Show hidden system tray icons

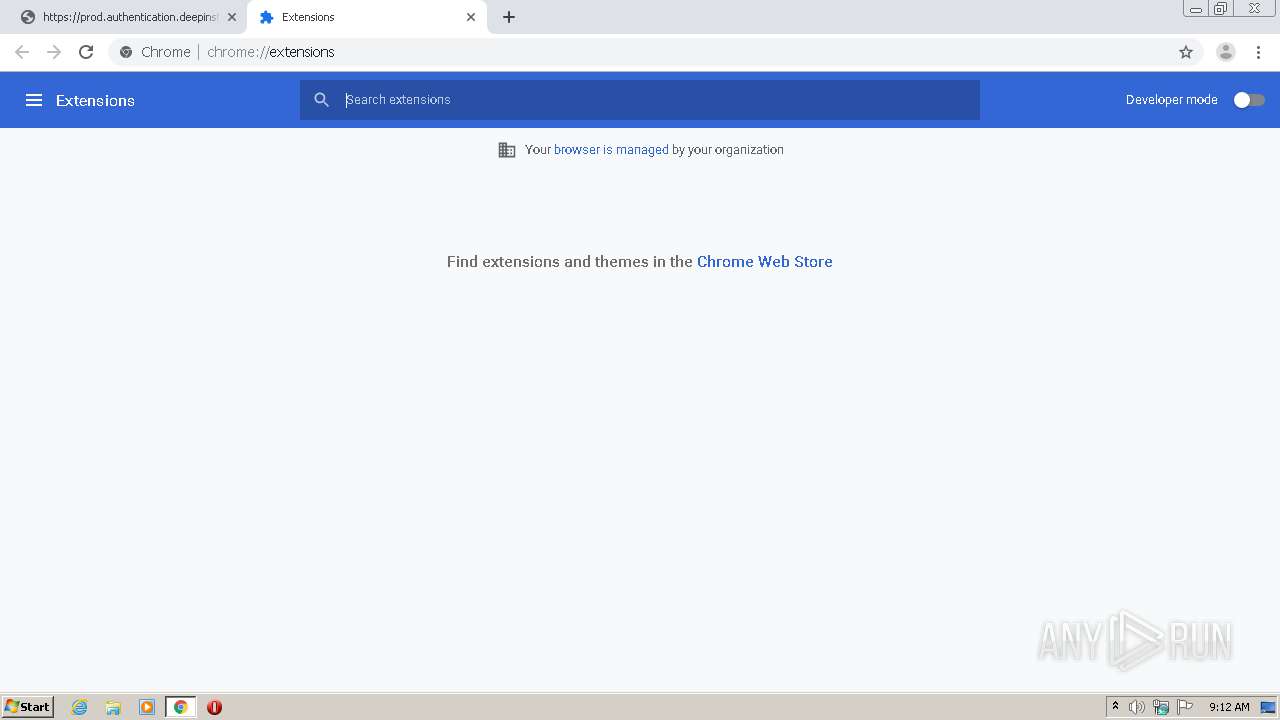[1115, 707]
